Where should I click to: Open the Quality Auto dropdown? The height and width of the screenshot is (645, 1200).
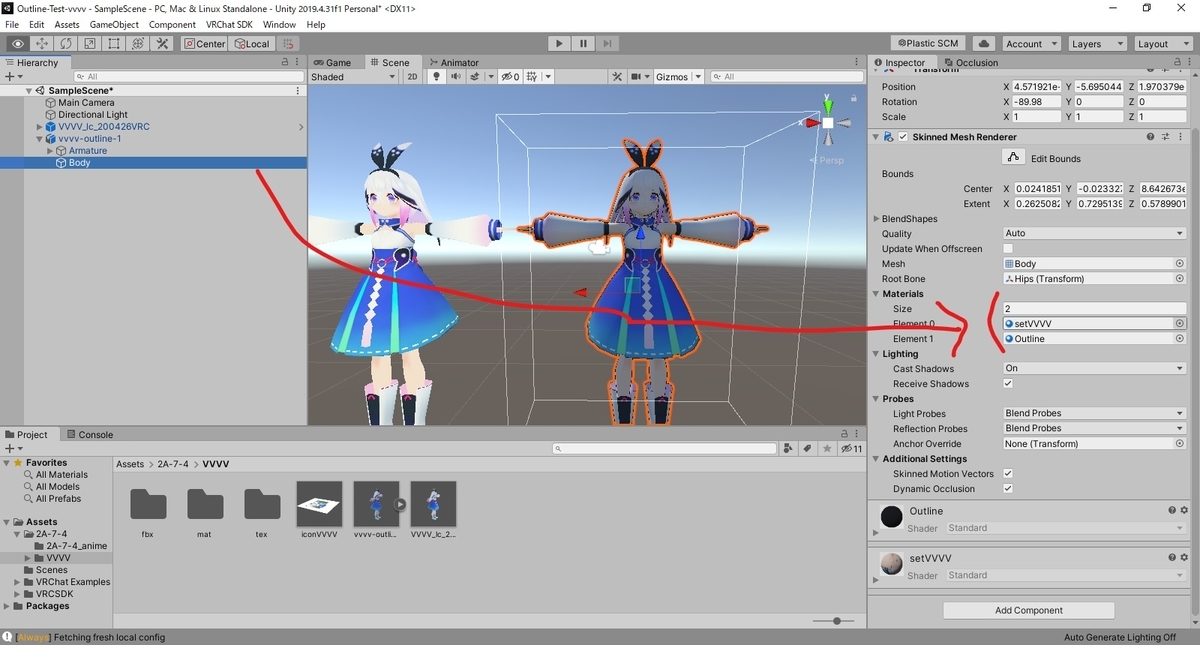[x=1094, y=234]
